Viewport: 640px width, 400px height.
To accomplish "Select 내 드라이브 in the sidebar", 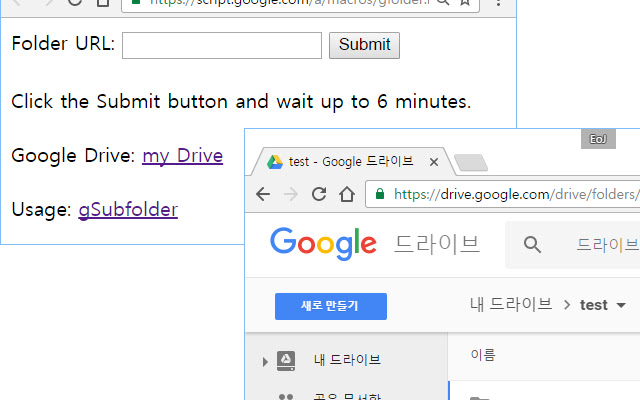I will (x=347, y=360).
